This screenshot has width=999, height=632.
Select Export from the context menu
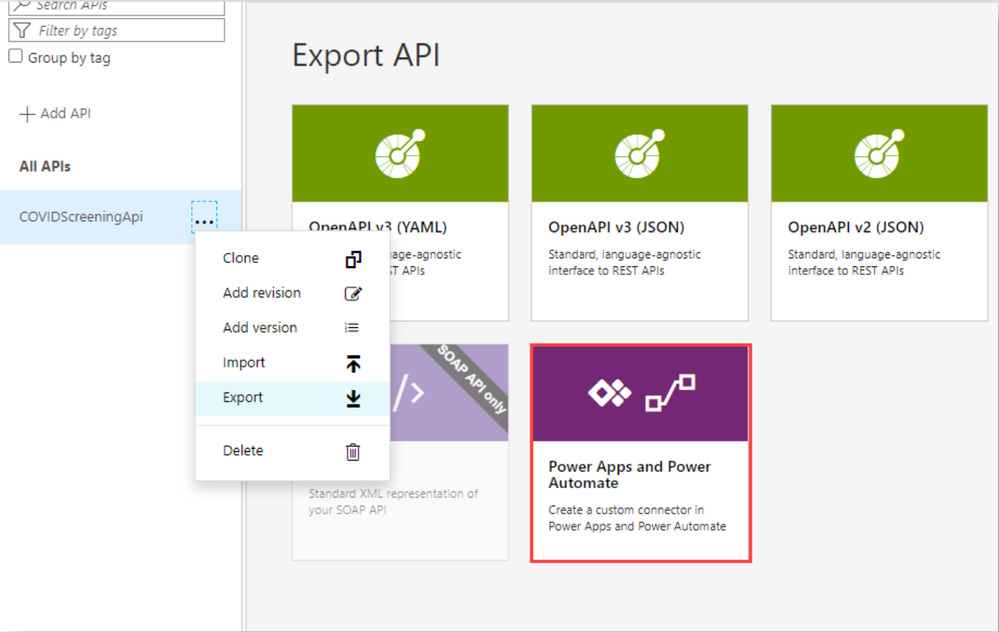[292, 398]
